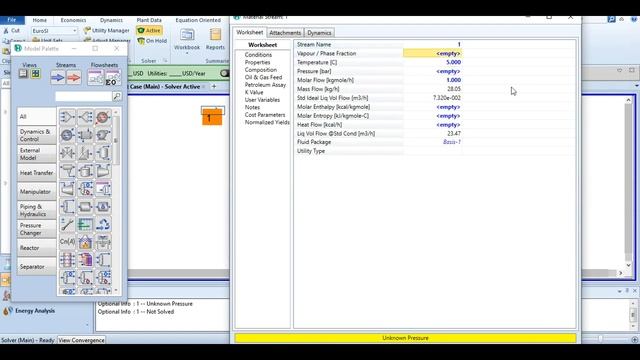Open the Dynamics tab of stream window
The height and width of the screenshot is (360, 640).
[x=319, y=33]
